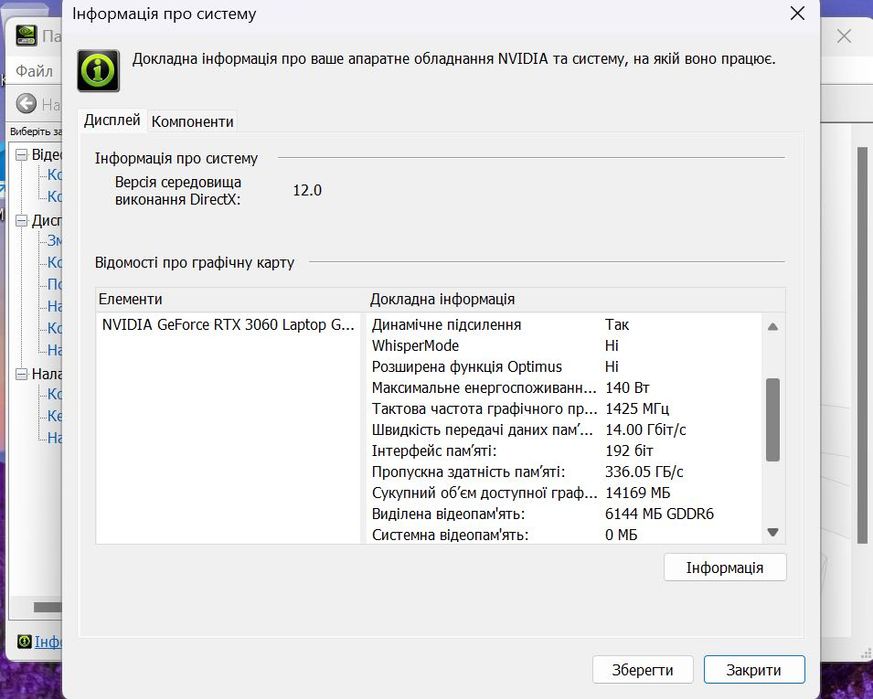873x699 pixels.
Task: Select the WhisperMode row
Action: 565,346
